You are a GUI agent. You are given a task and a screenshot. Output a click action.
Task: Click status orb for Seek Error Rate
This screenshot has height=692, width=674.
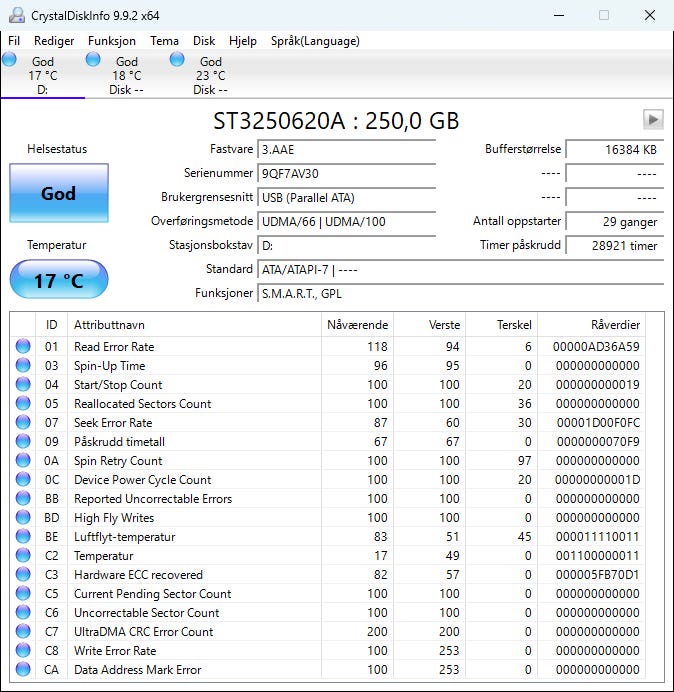point(23,422)
